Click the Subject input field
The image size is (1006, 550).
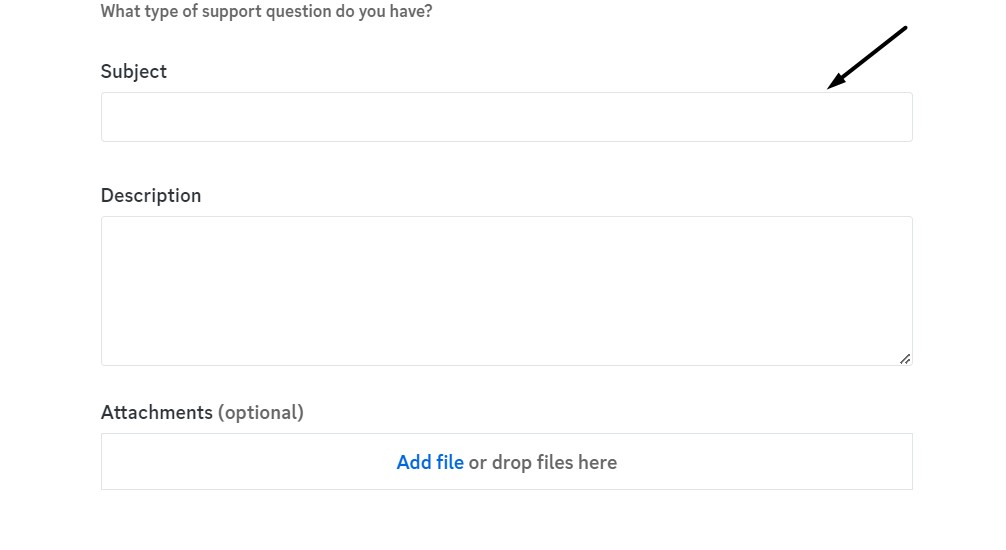pyautogui.click(x=506, y=117)
